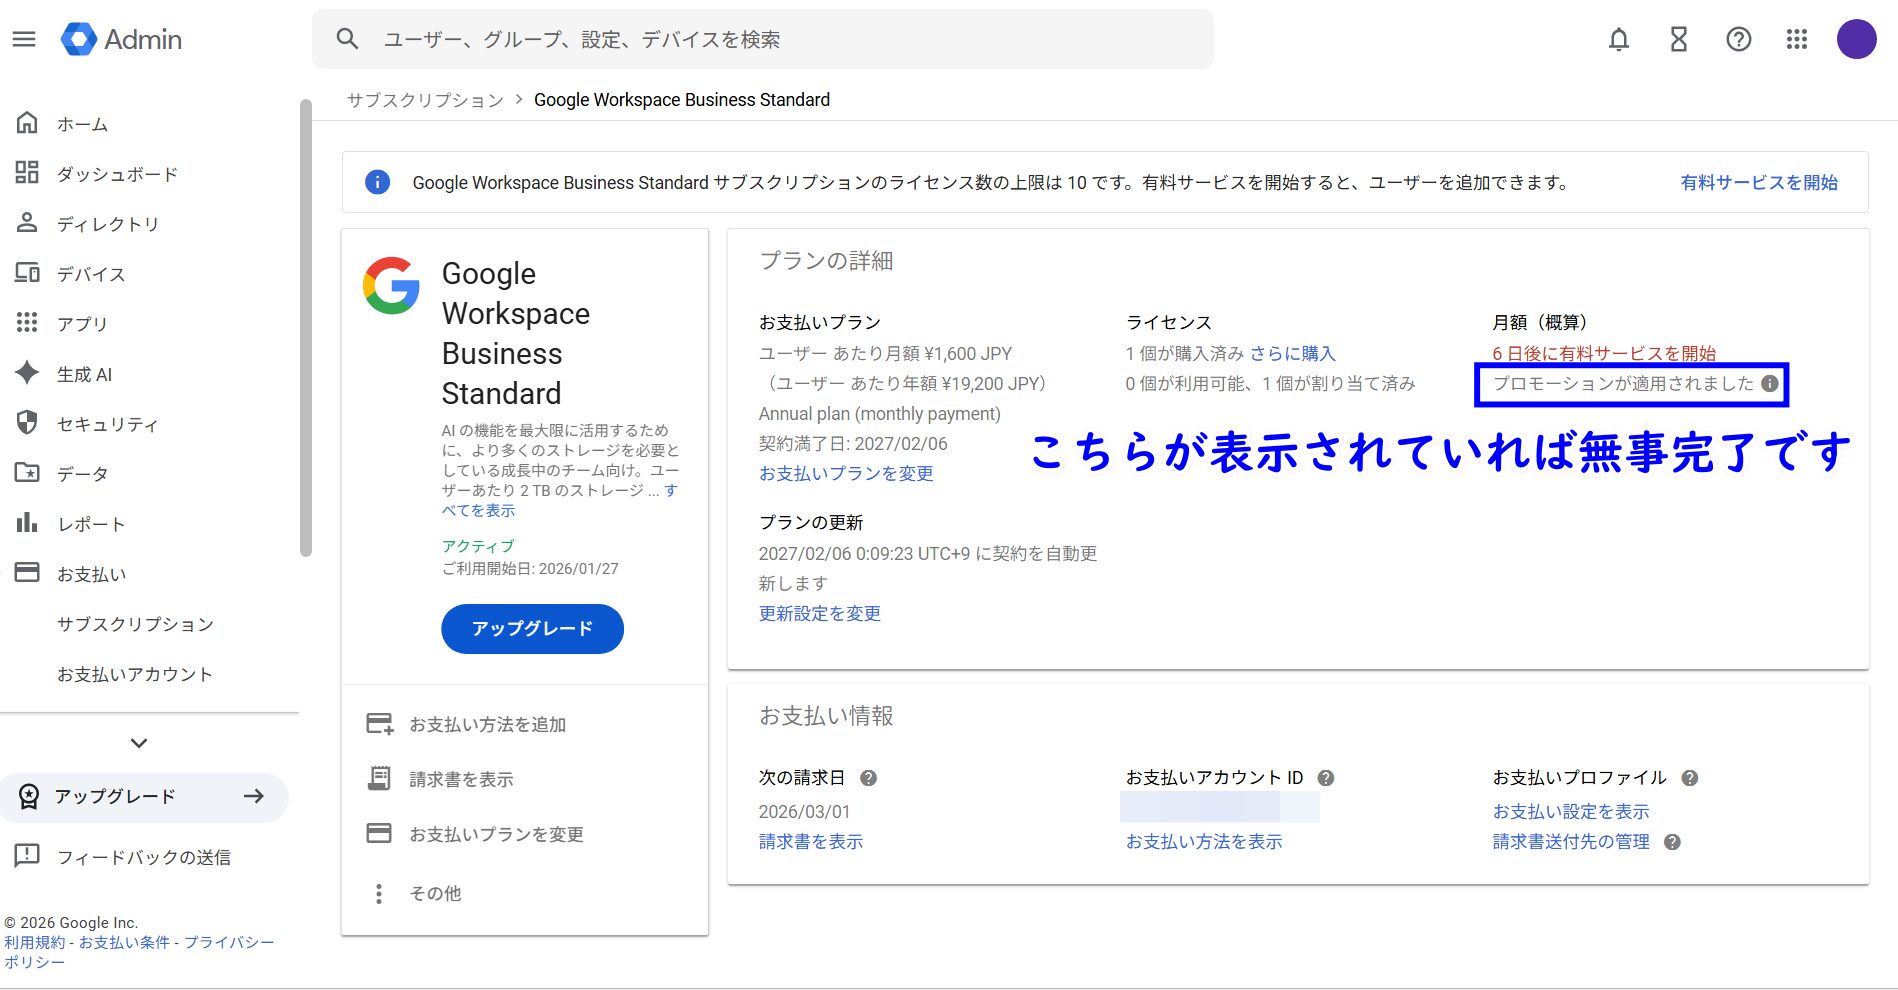
Task: Open the main hamburger menu
Action: (x=24, y=39)
